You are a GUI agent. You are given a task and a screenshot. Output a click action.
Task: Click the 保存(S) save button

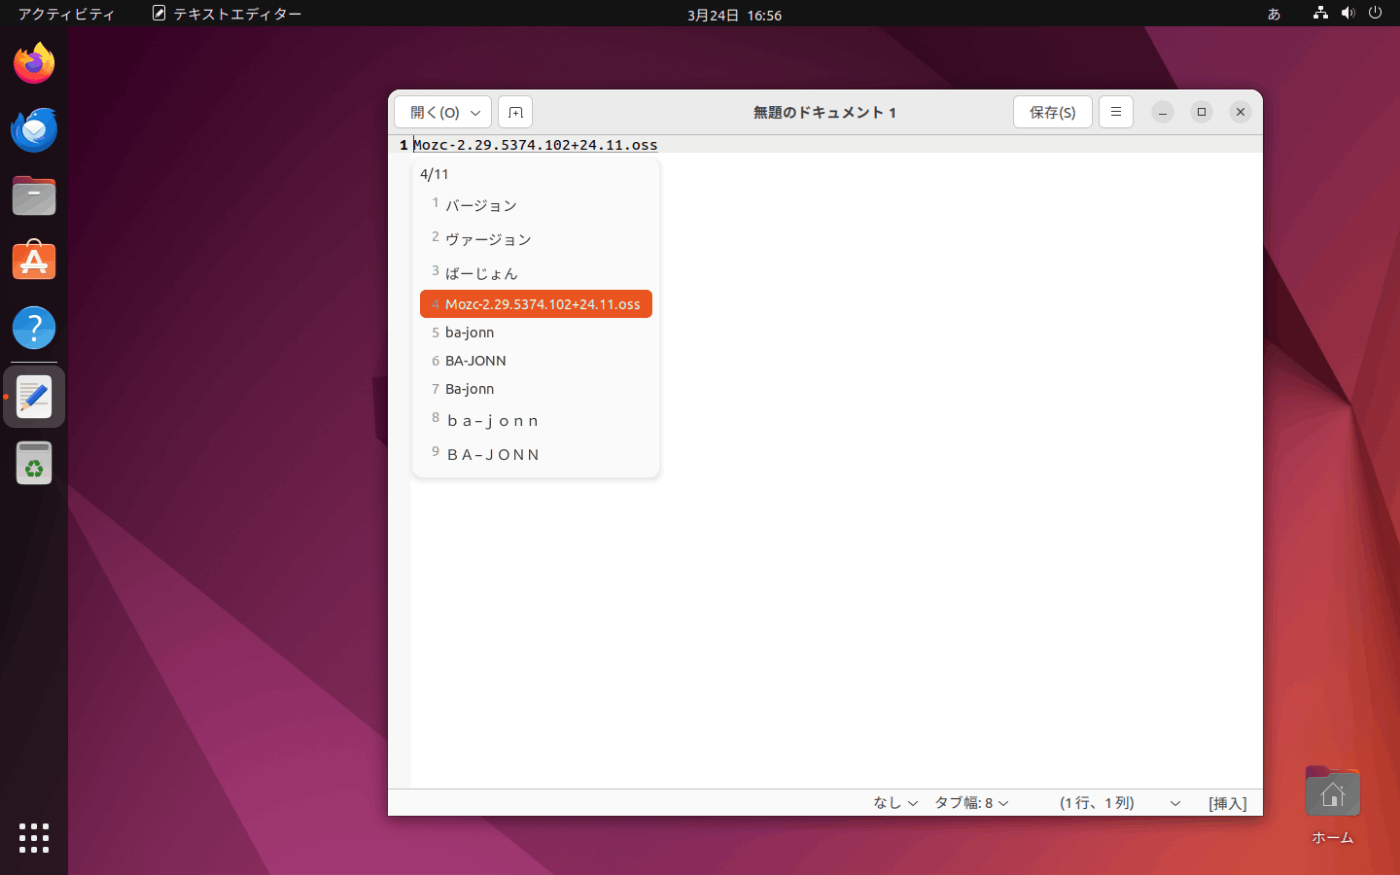coord(1052,112)
